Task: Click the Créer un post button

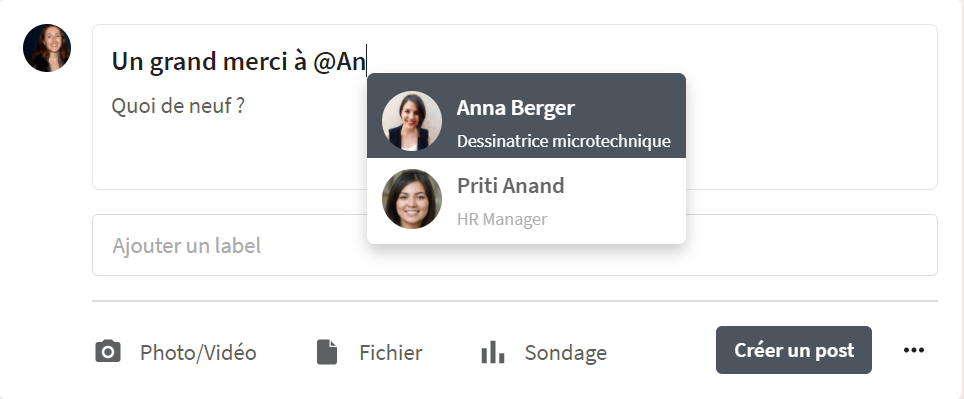Action: click(x=794, y=350)
